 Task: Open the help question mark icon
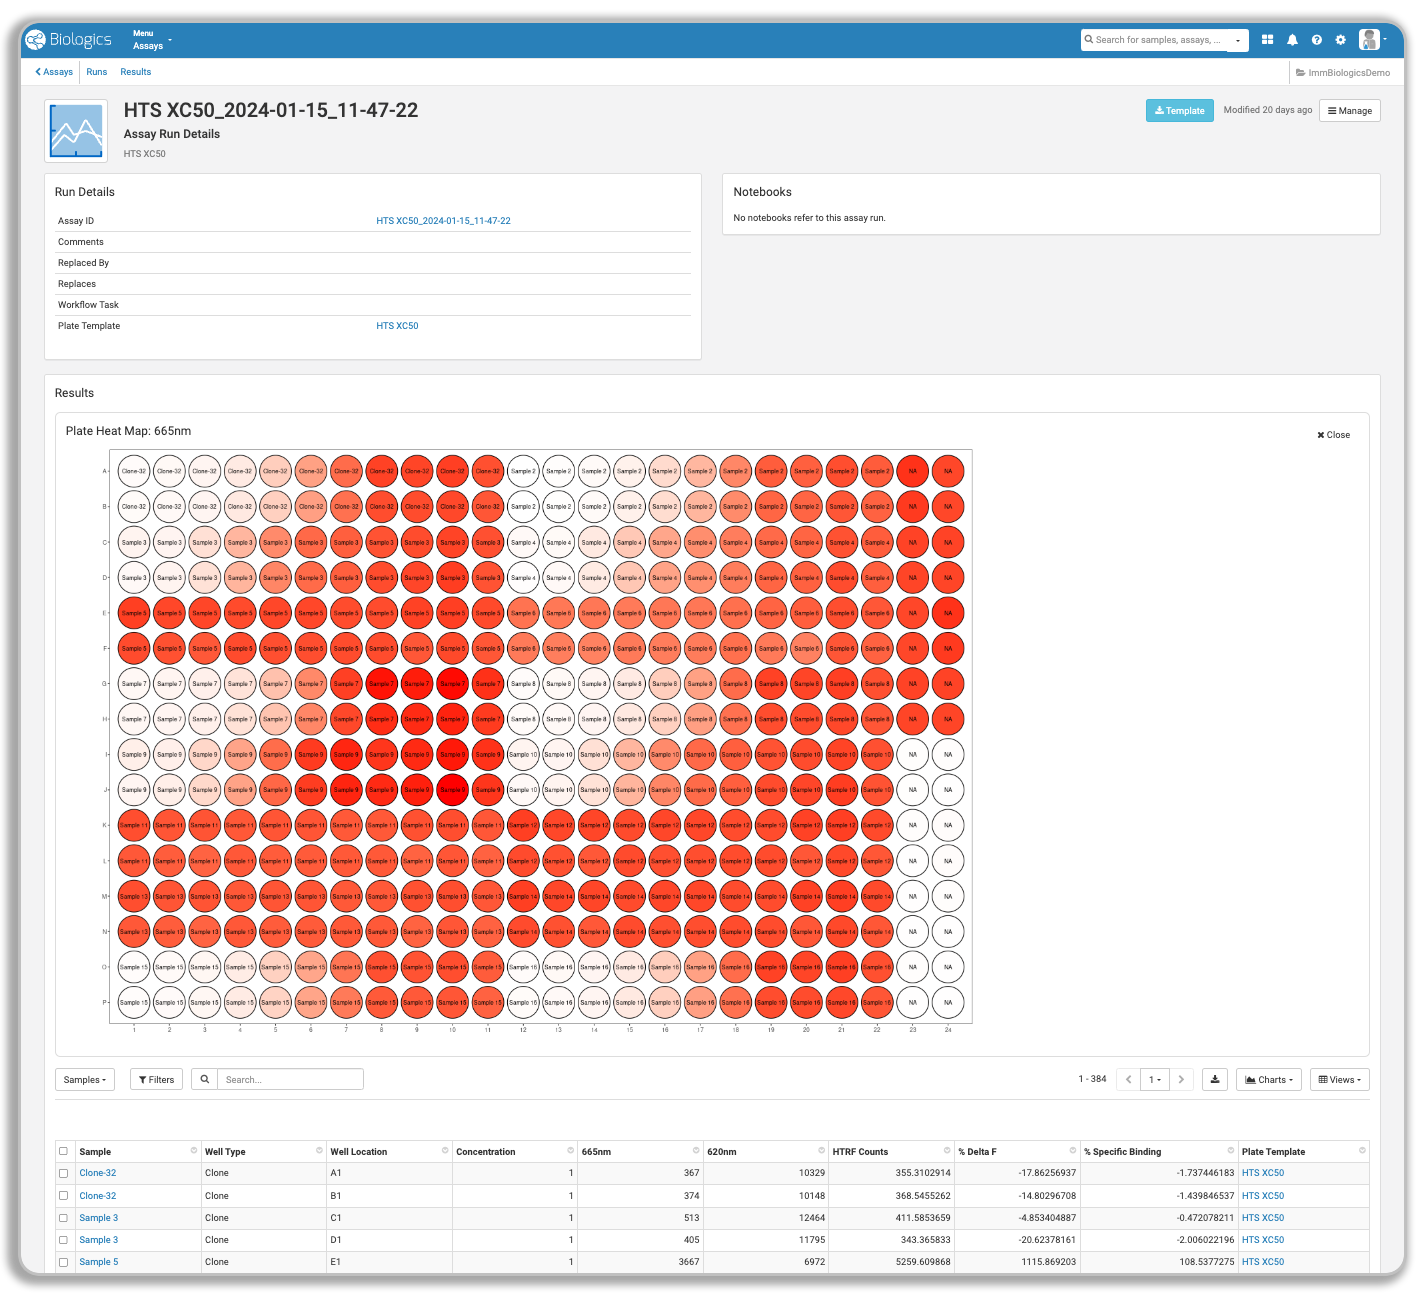1317,40
